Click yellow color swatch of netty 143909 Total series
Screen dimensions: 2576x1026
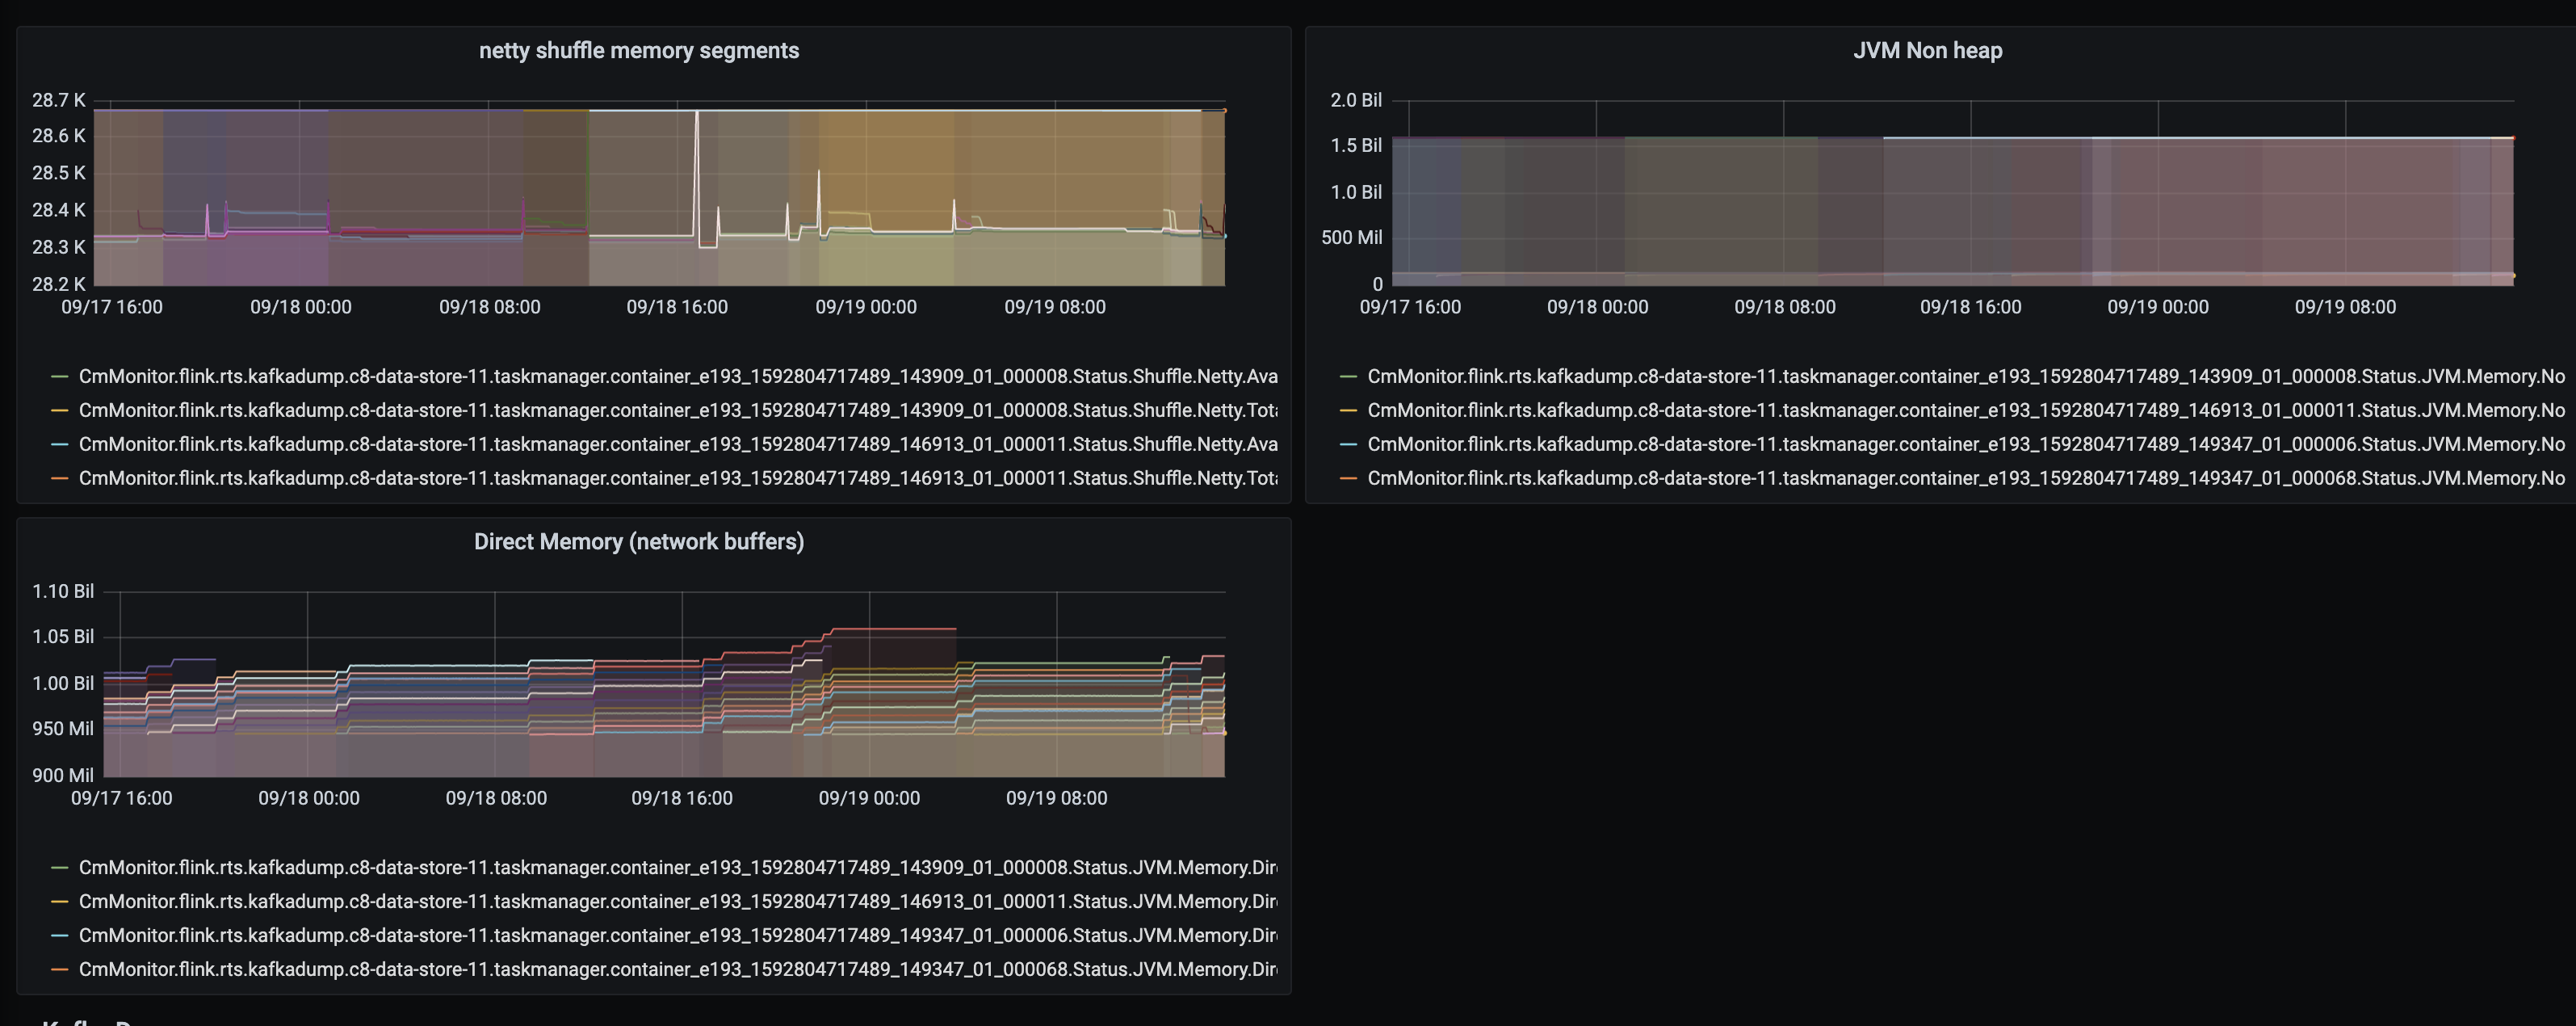[x=59, y=411]
